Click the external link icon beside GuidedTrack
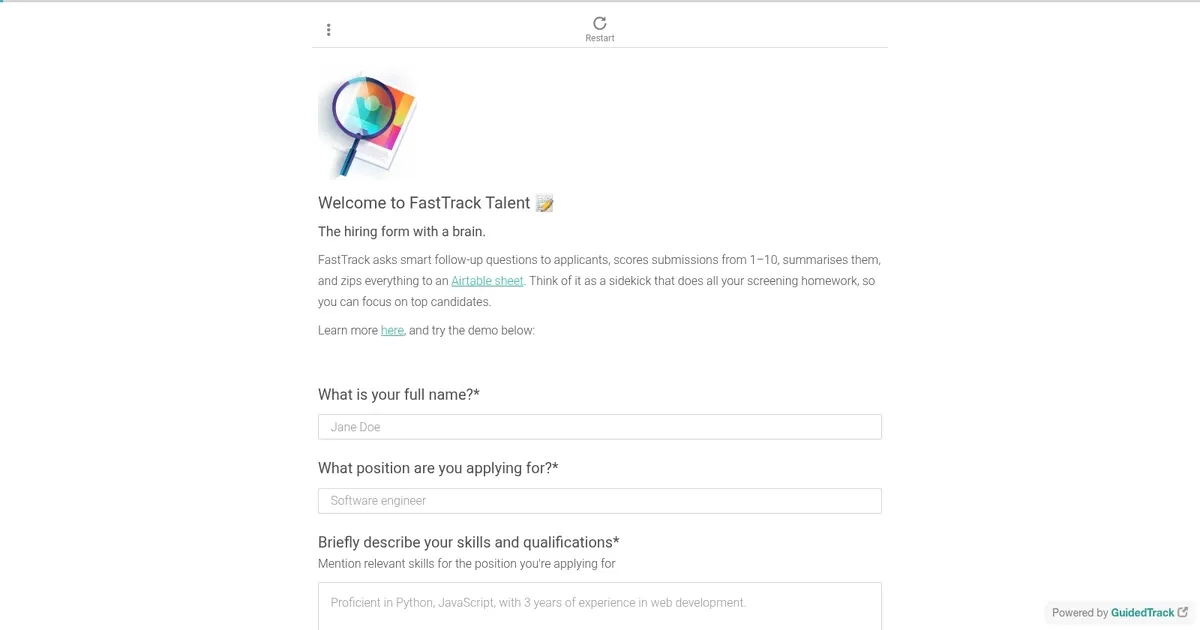This screenshot has width=1200, height=630. click(x=1183, y=612)
